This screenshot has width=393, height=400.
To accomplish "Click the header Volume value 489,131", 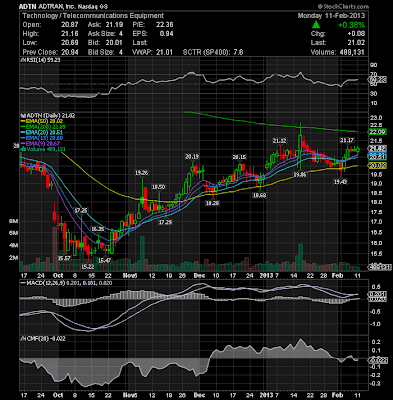I will coord(351,52).
